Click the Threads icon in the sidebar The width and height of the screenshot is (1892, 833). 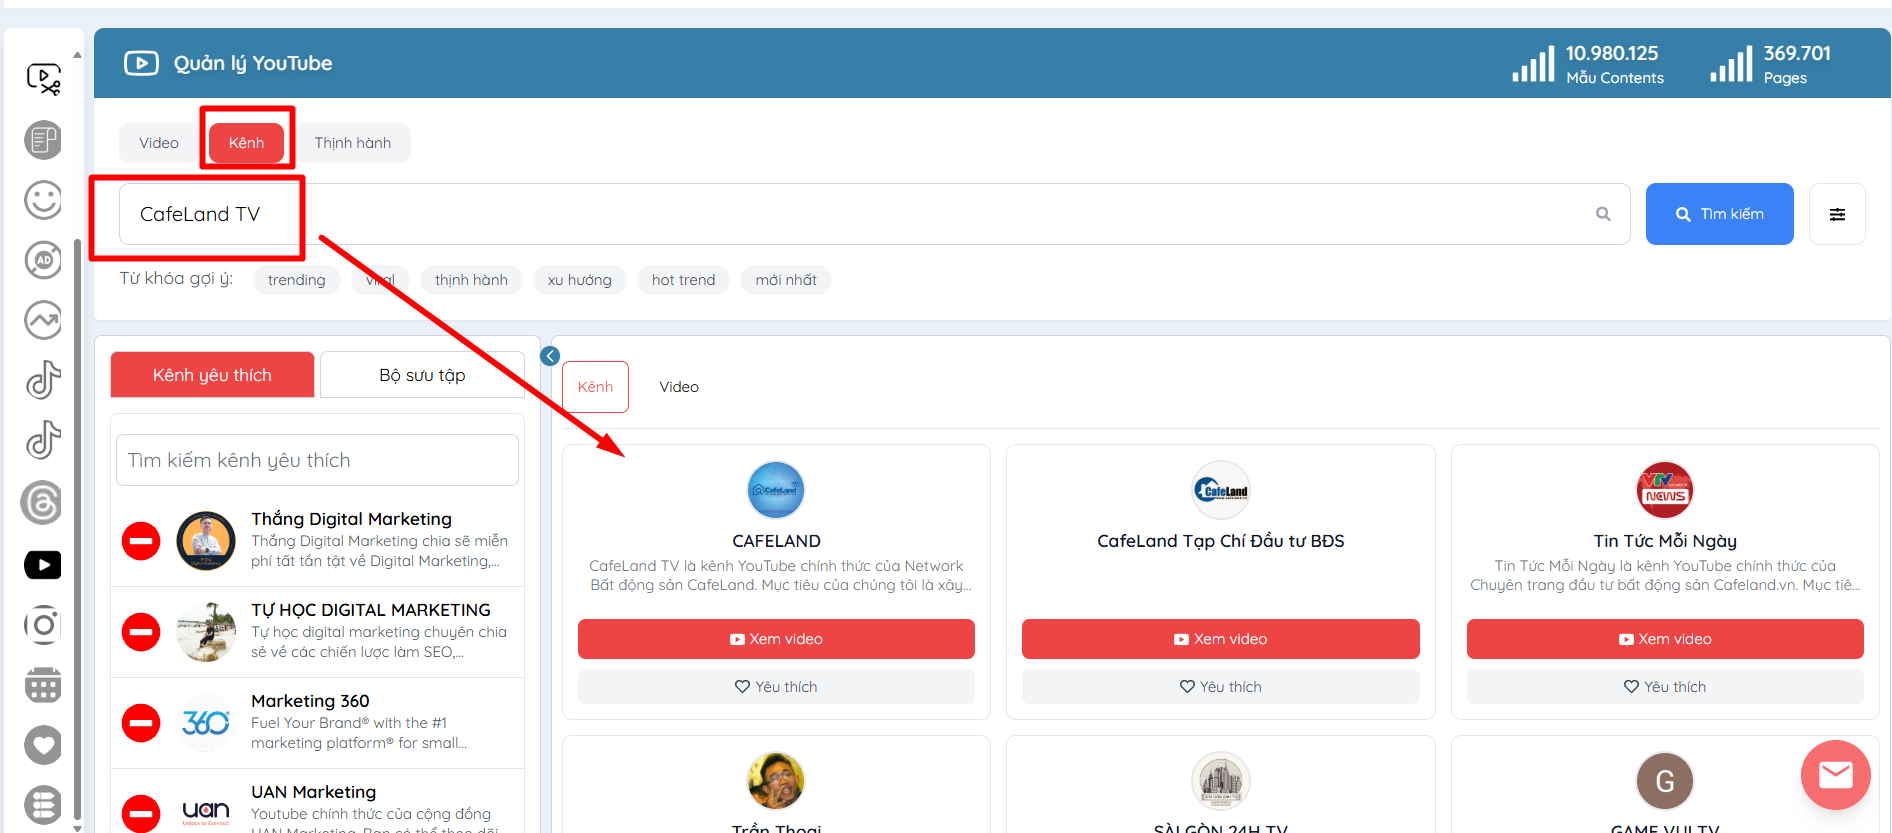point(42,503)
